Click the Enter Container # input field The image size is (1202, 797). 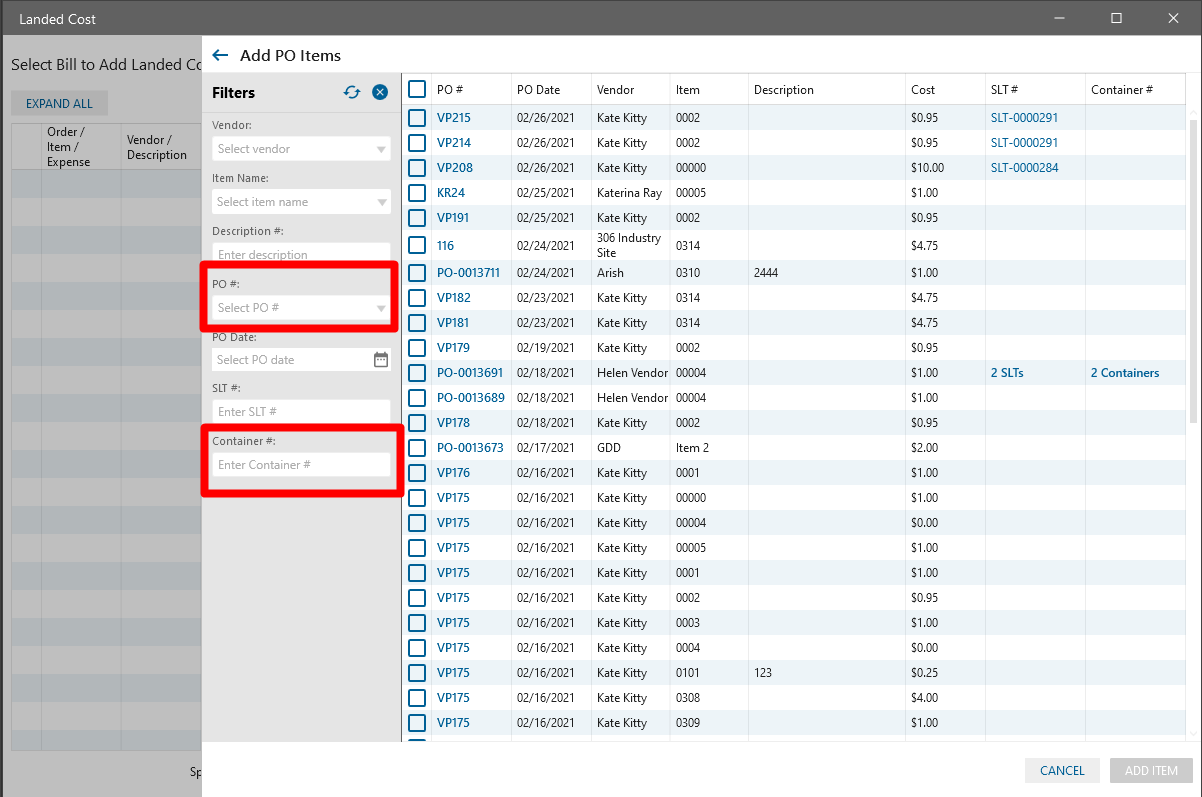(301, 465)
